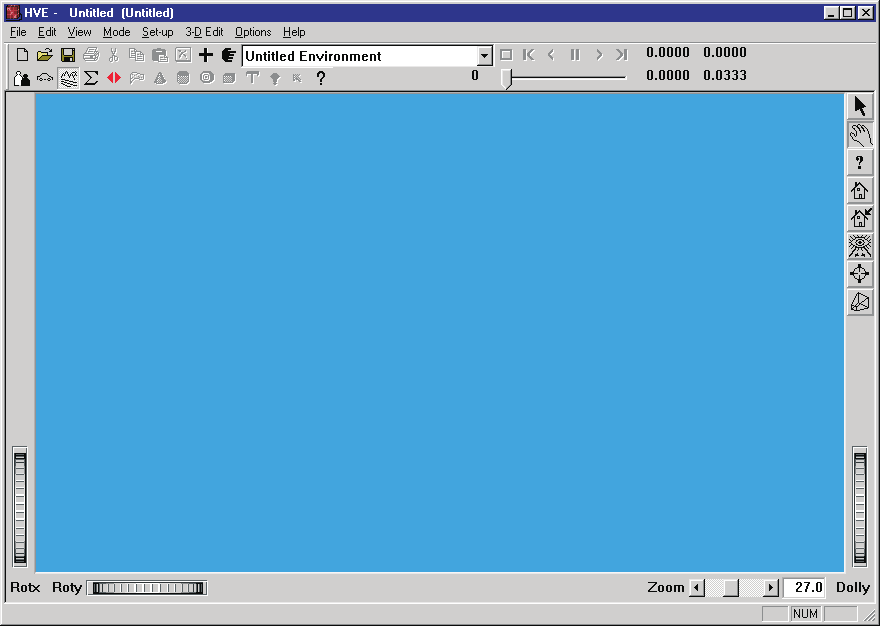Toggle the Environment editor terrain button
The height and width of the screenshot is (626, 880).
(68, 78)
